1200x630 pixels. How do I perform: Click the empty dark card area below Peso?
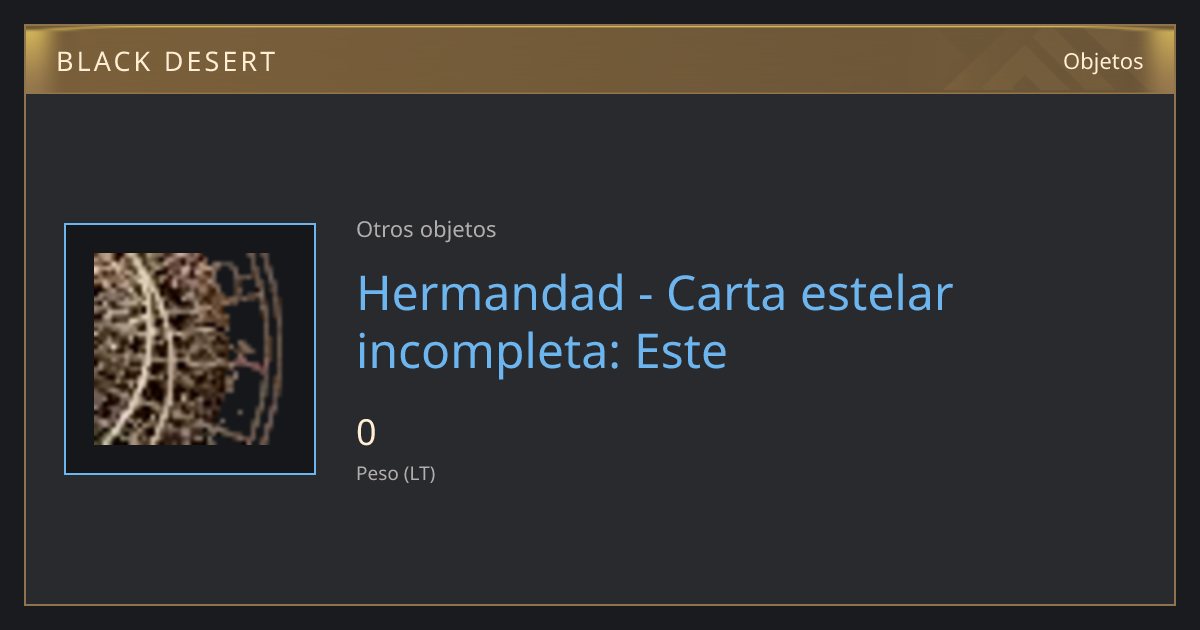coord(600,545)
